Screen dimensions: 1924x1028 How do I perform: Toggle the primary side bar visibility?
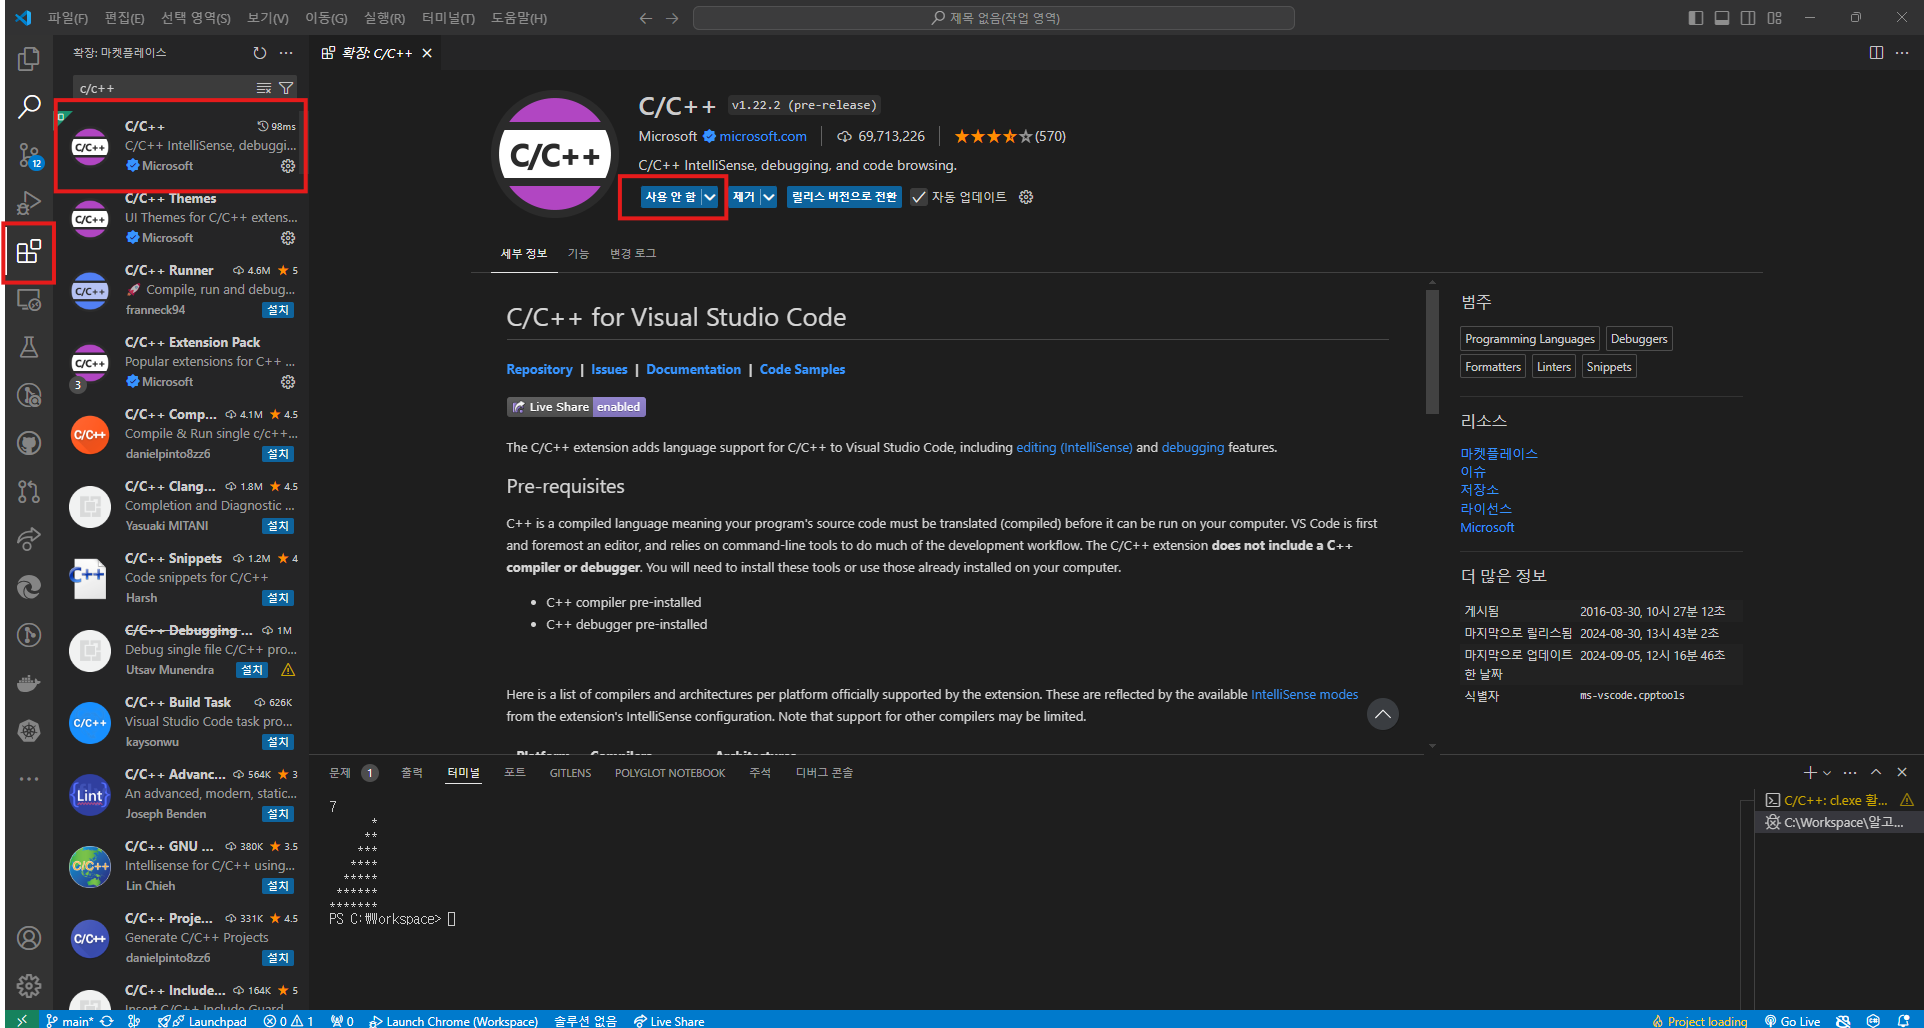coord(1695,17)
